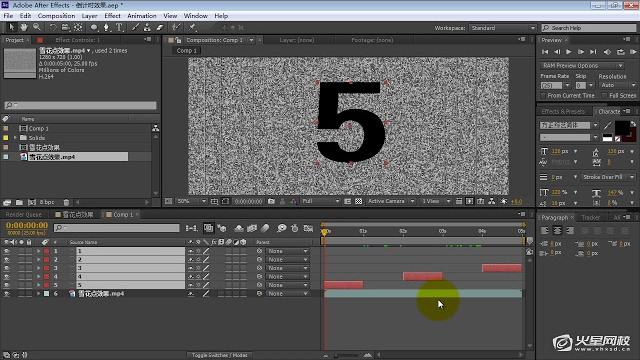640x360 pixels.
Task: Jump to first frame in Preview panel
Action: pyautogui.click(x=545, y=52)
